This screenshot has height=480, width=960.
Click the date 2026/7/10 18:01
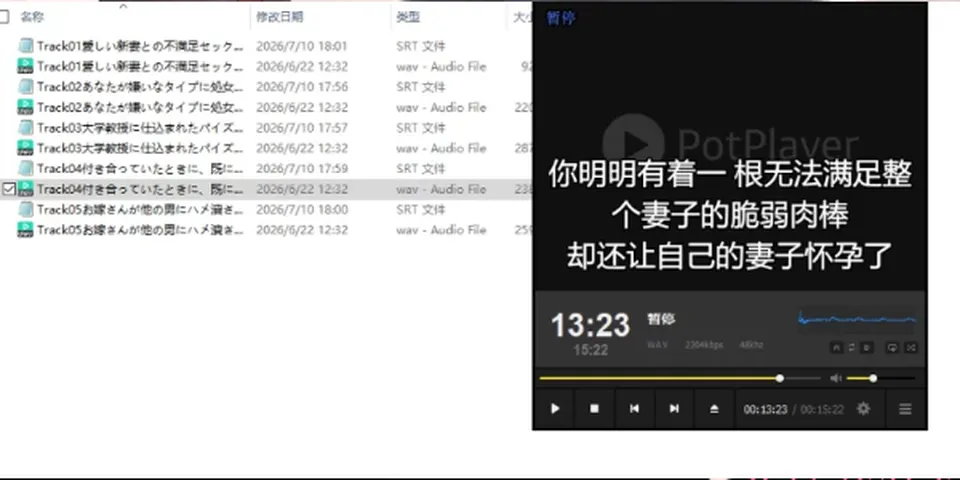pyautogui.click(x=301, y=46)
